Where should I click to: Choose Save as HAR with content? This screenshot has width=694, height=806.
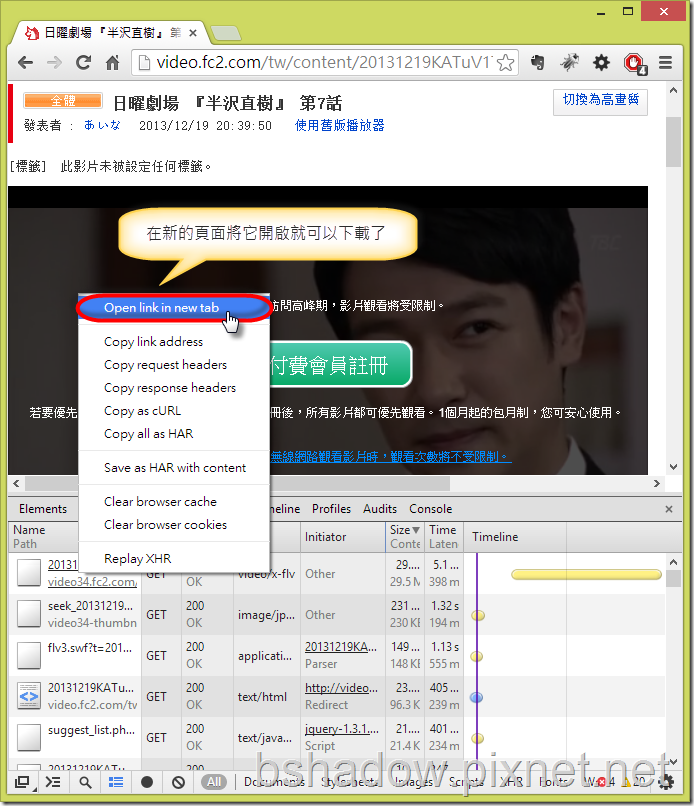174,468
